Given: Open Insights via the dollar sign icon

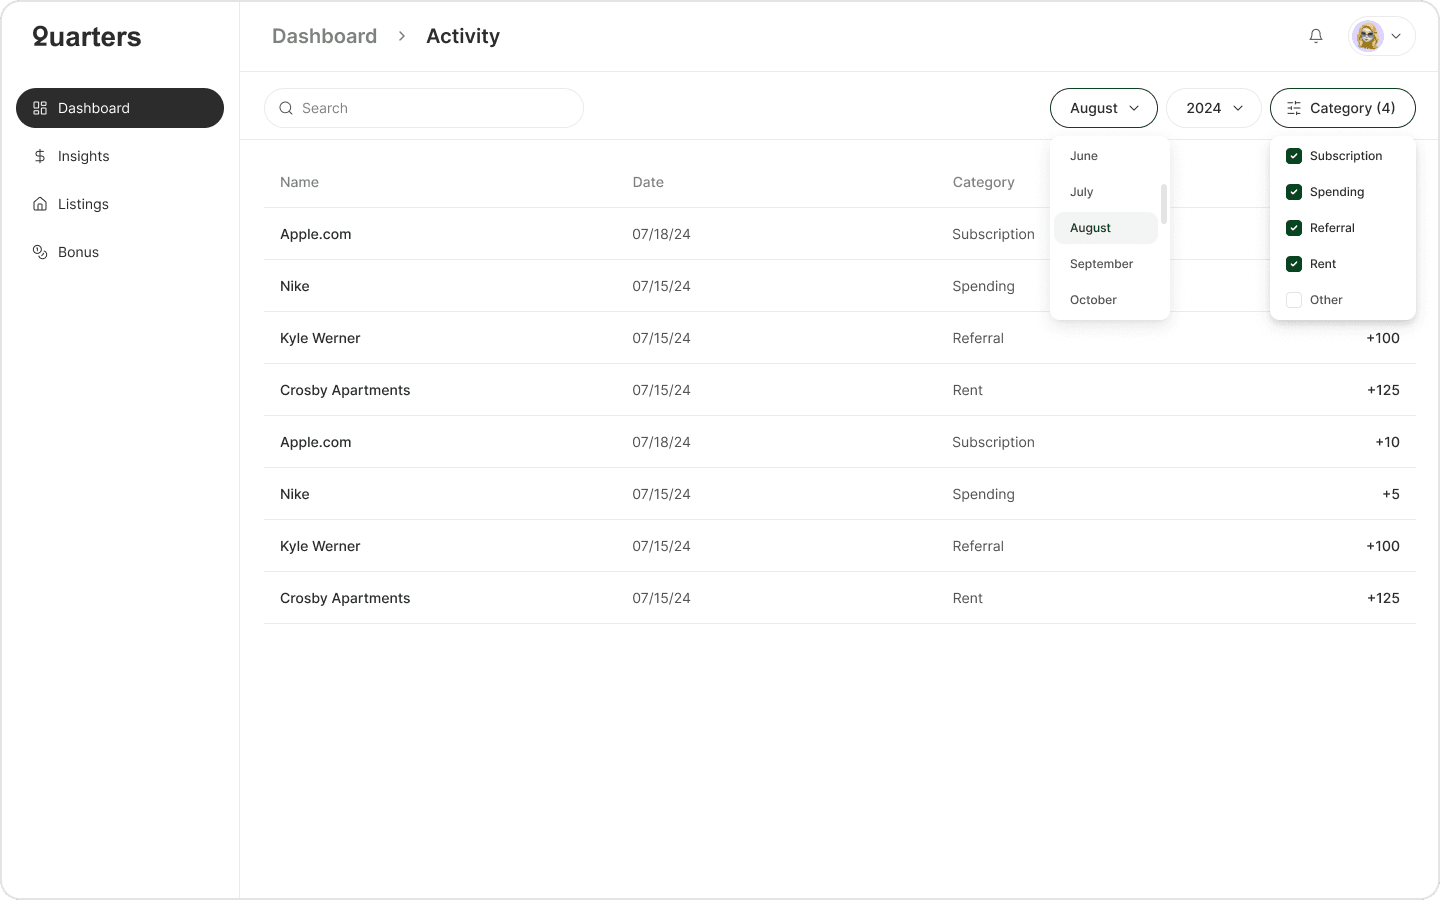Looking at the screenshot, I should pos(39,156).
